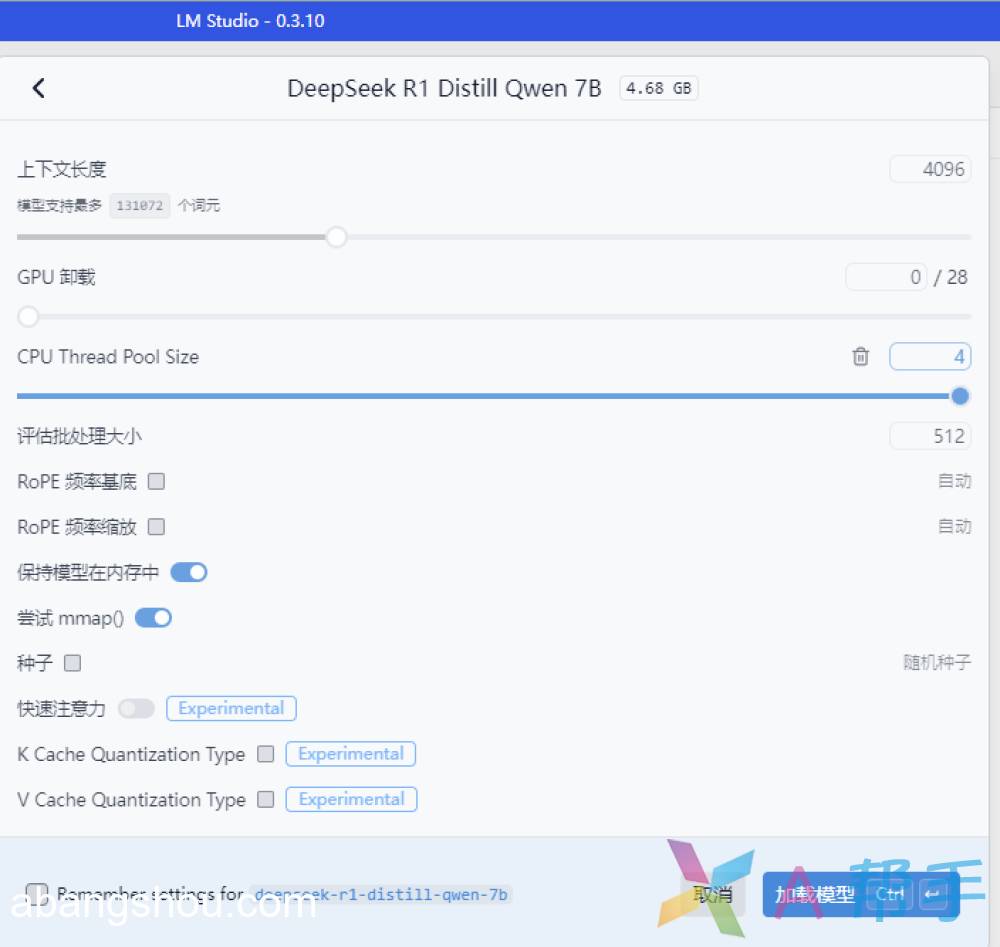Screen dimensions: 1000x947
Task: Click the trash icon beside CPU Thread Pool Size
Action: pyautogui.click(x=860, y=357)
